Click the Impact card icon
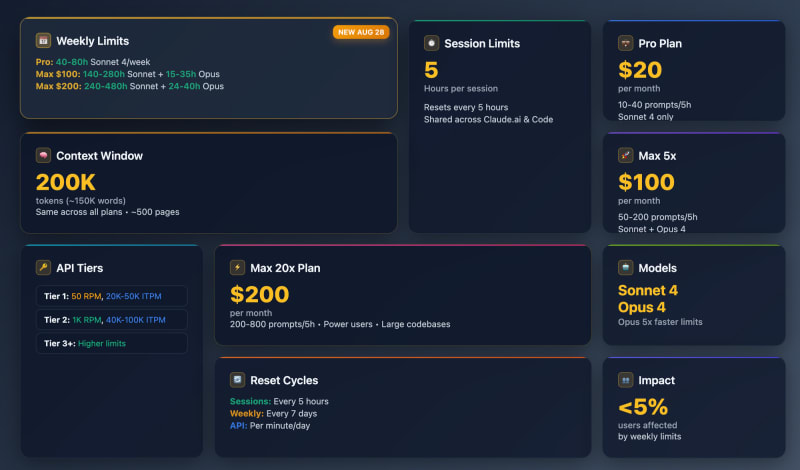Viewport: 800px width, 470px height. [625, 380]
